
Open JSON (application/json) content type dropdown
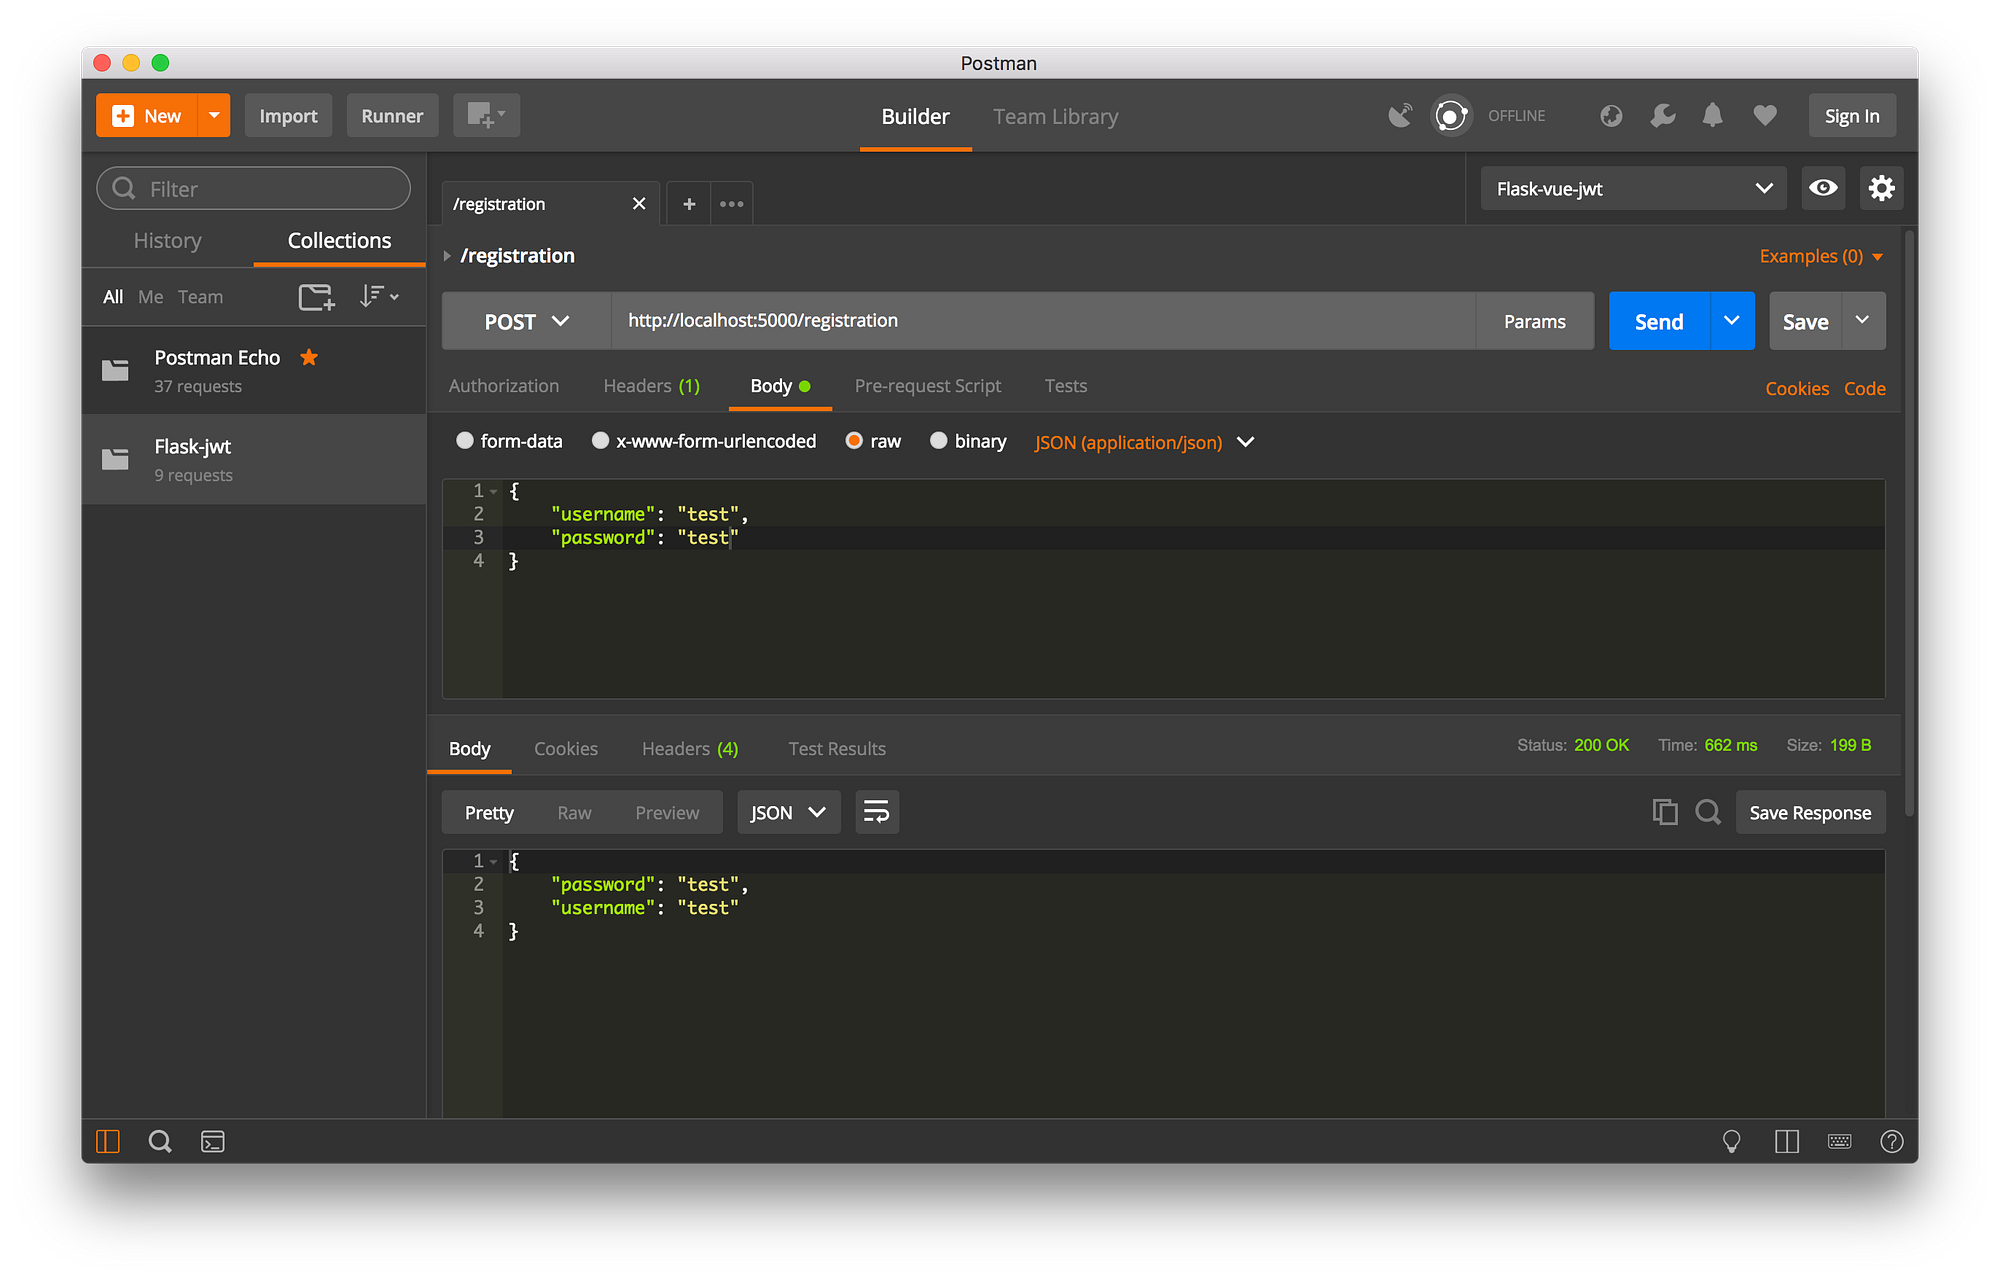[x=1144, y=442]
